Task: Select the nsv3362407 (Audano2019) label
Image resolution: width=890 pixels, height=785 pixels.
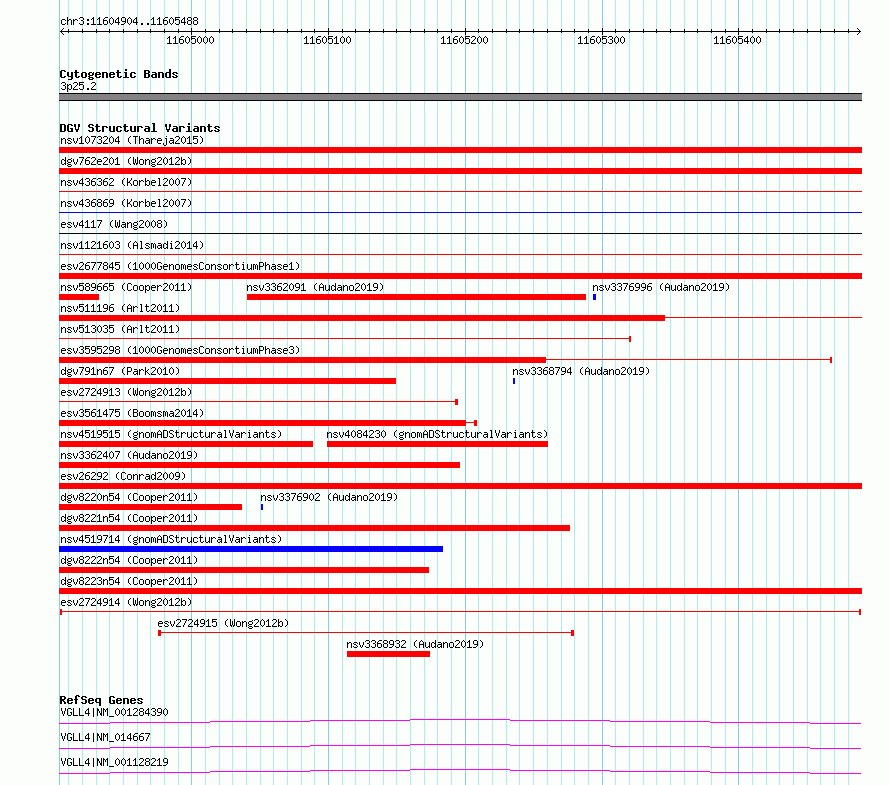Action: click(x=129, y=455)
